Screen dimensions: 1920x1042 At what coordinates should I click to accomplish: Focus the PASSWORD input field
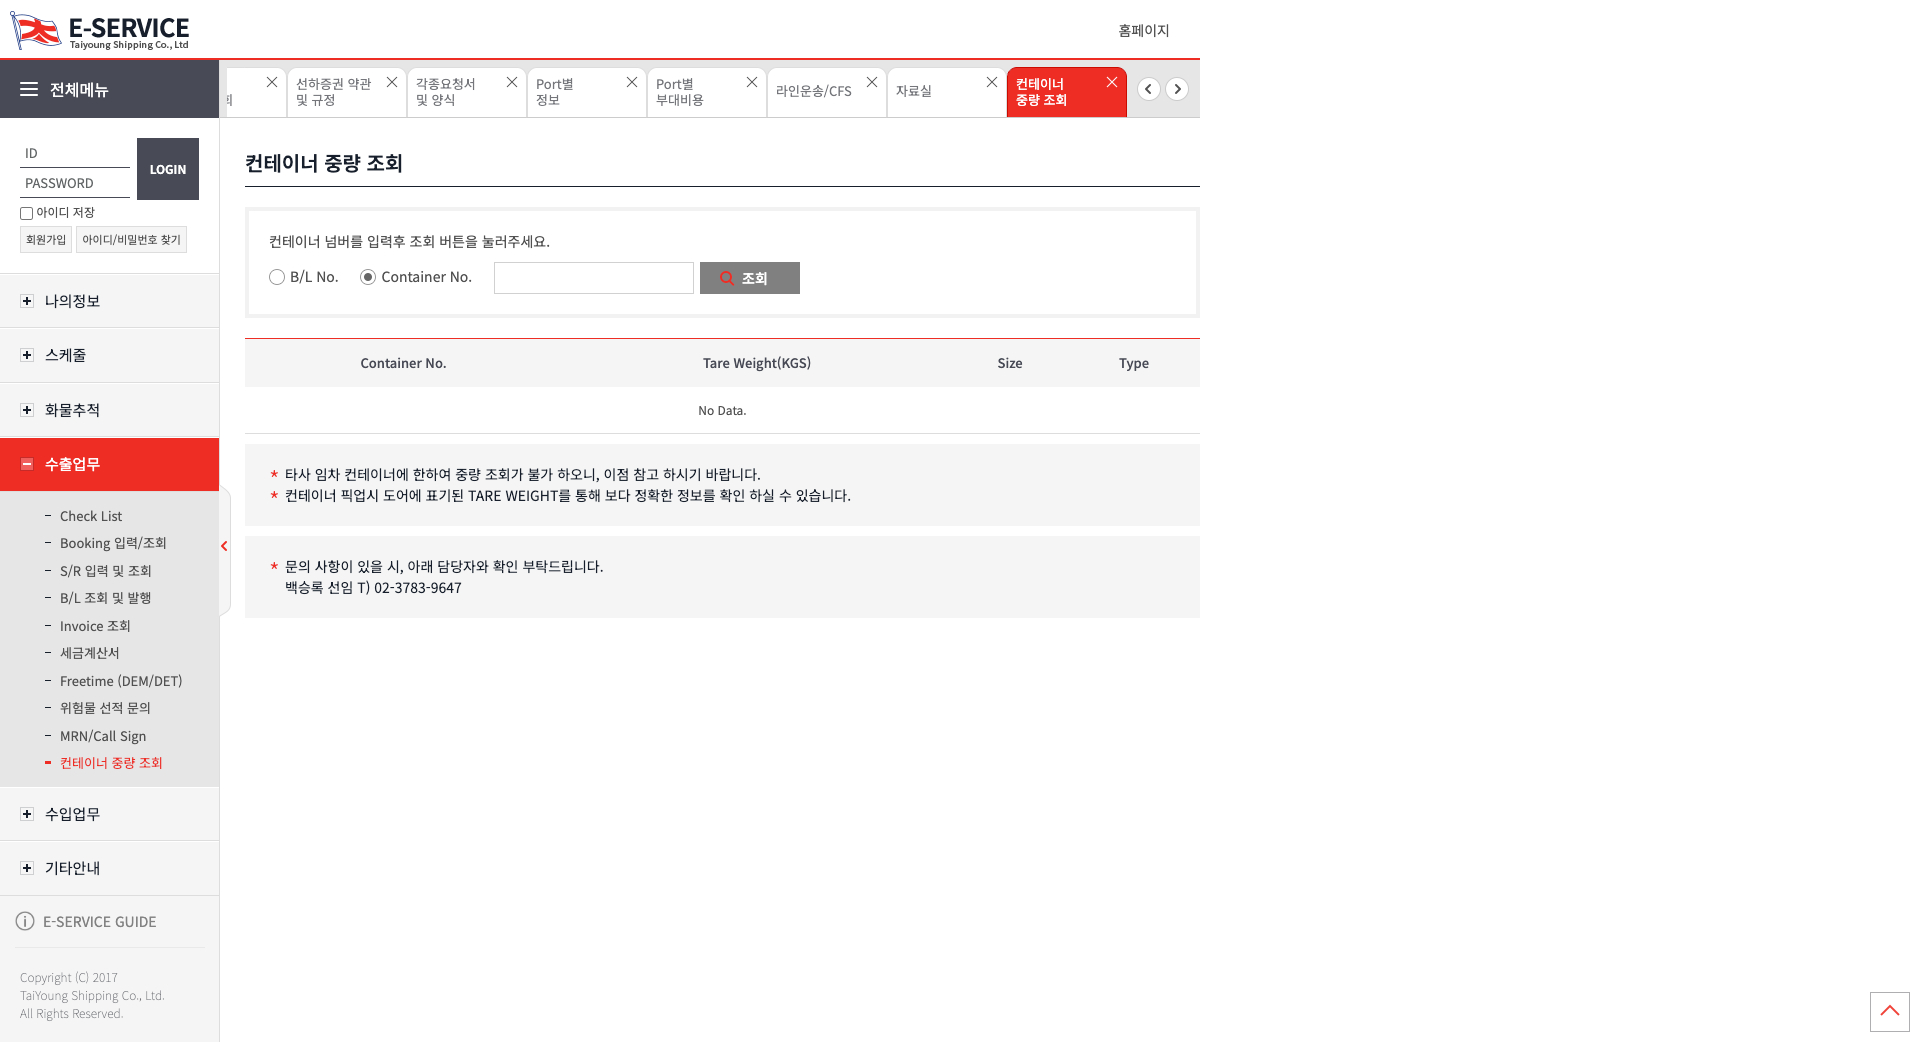[x=75, y=183]
